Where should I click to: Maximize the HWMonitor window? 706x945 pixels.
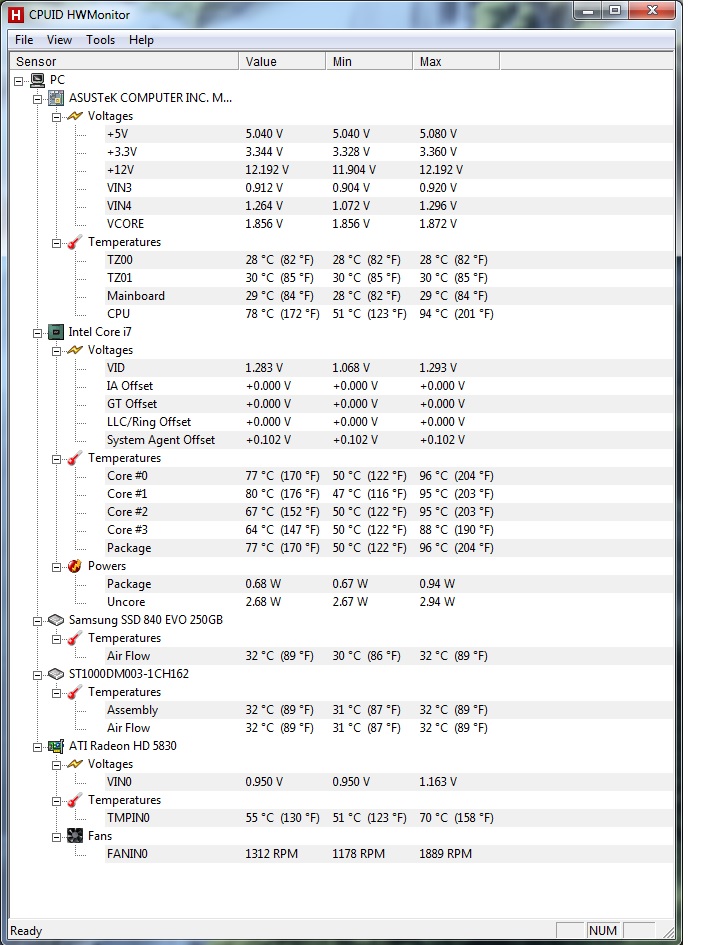614,10
